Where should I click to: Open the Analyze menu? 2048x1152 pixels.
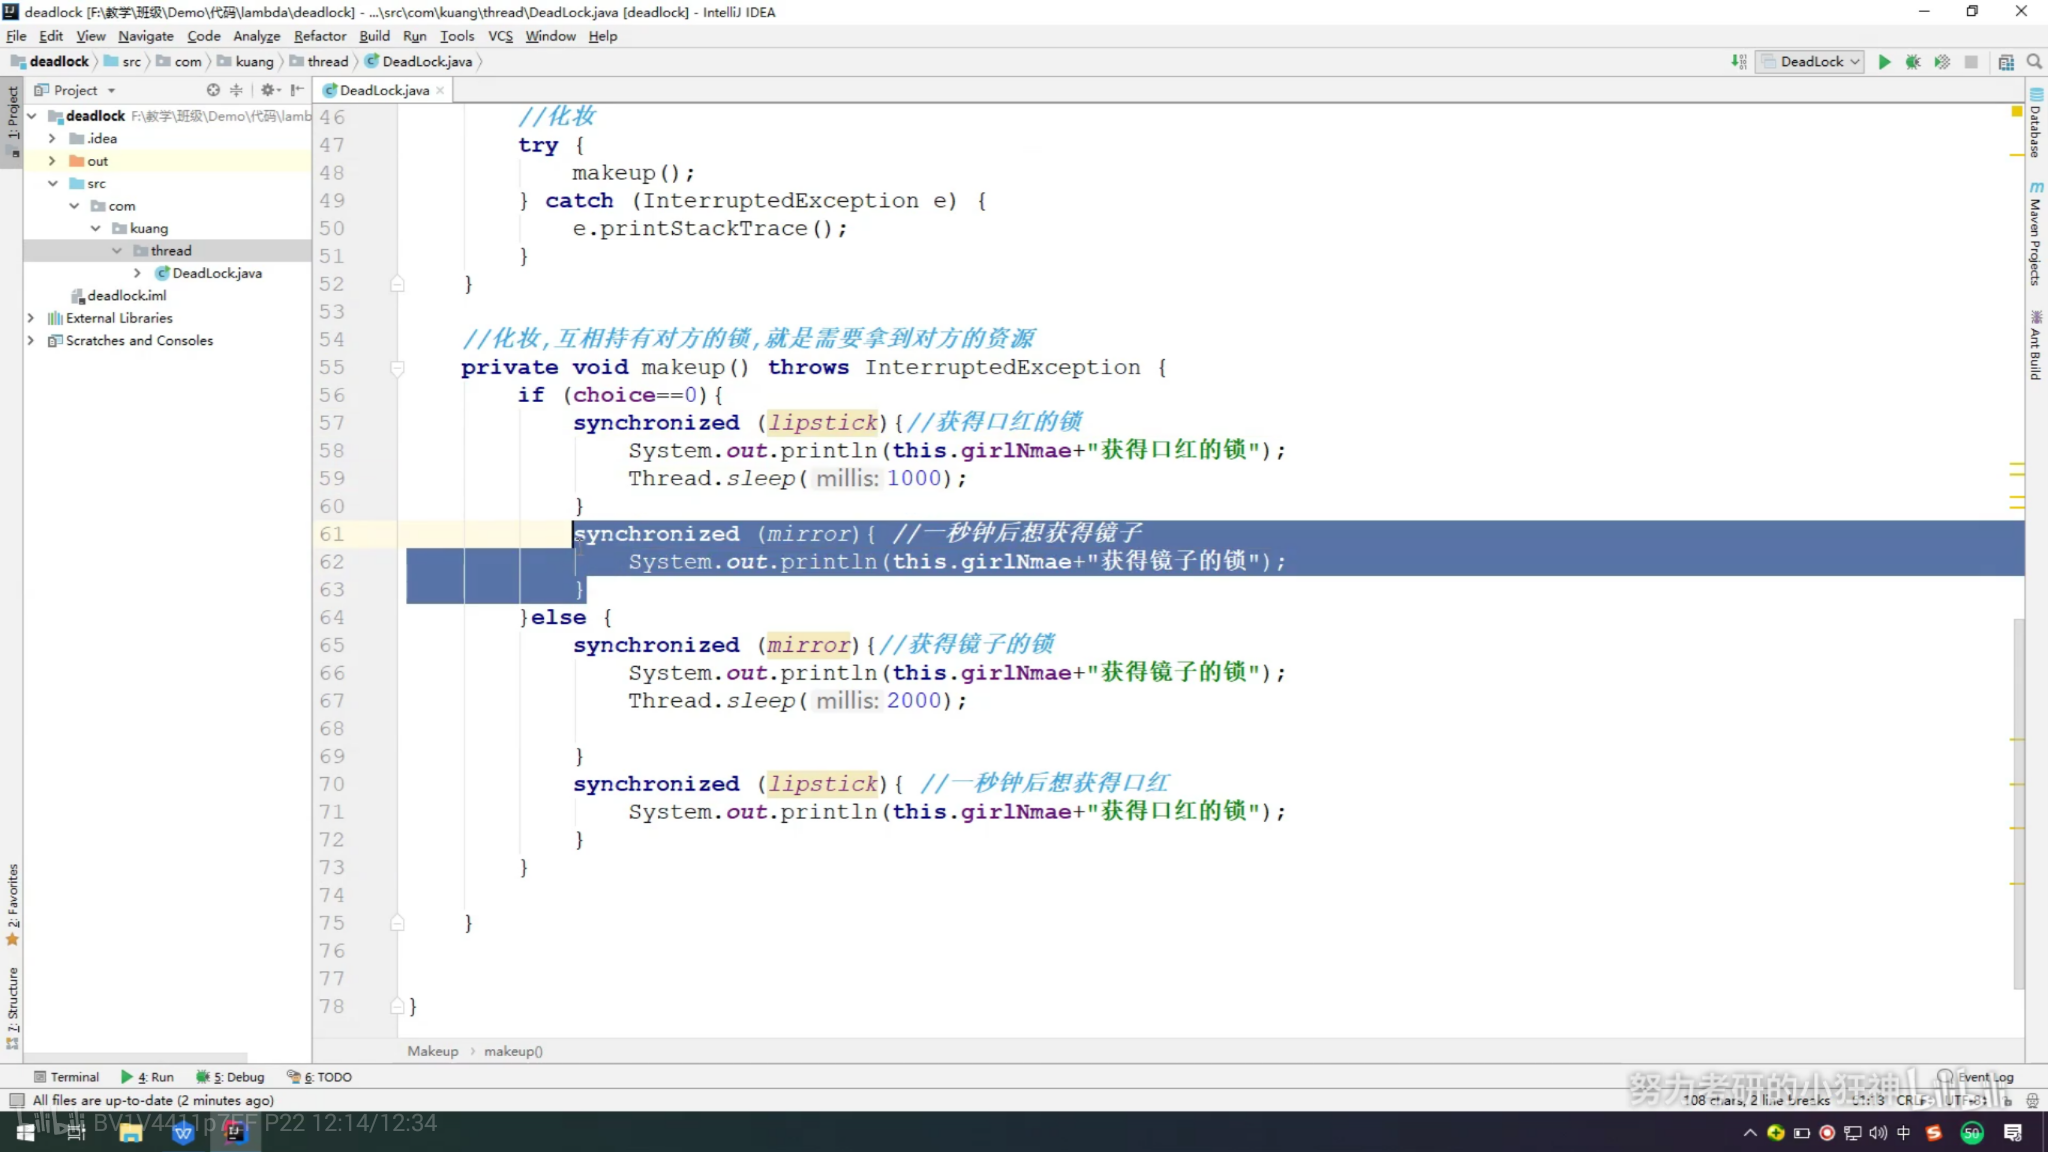click(x=257, y=36)
